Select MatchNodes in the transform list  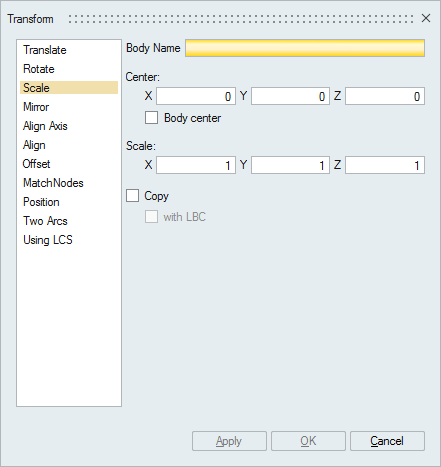point(69,183)
